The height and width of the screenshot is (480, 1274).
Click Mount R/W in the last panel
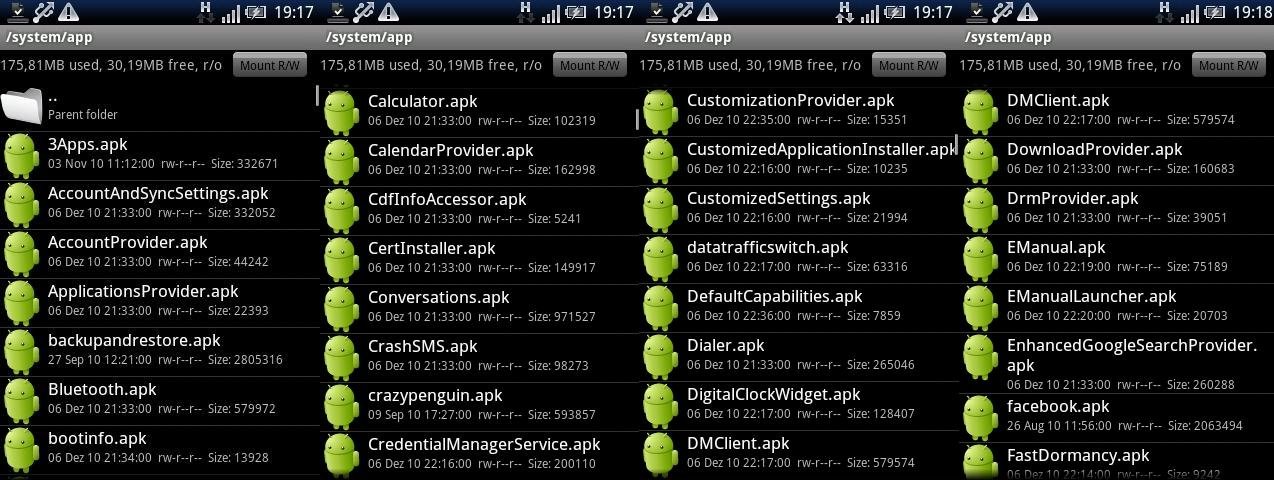pos(1229,65)
